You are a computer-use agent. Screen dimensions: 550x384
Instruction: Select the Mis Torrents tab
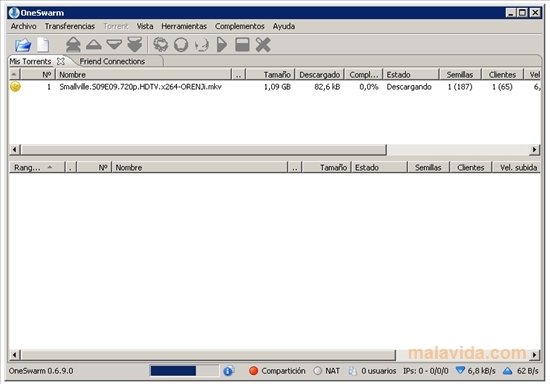pos(31,61)
